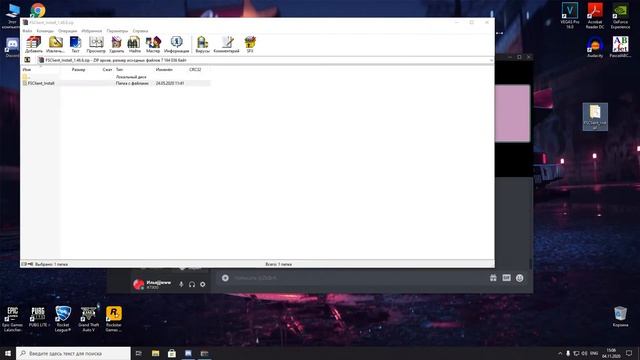The width and height of the screenshot is (640, 360).
Task: Sort by CRC32 column header
Action: 195,69
